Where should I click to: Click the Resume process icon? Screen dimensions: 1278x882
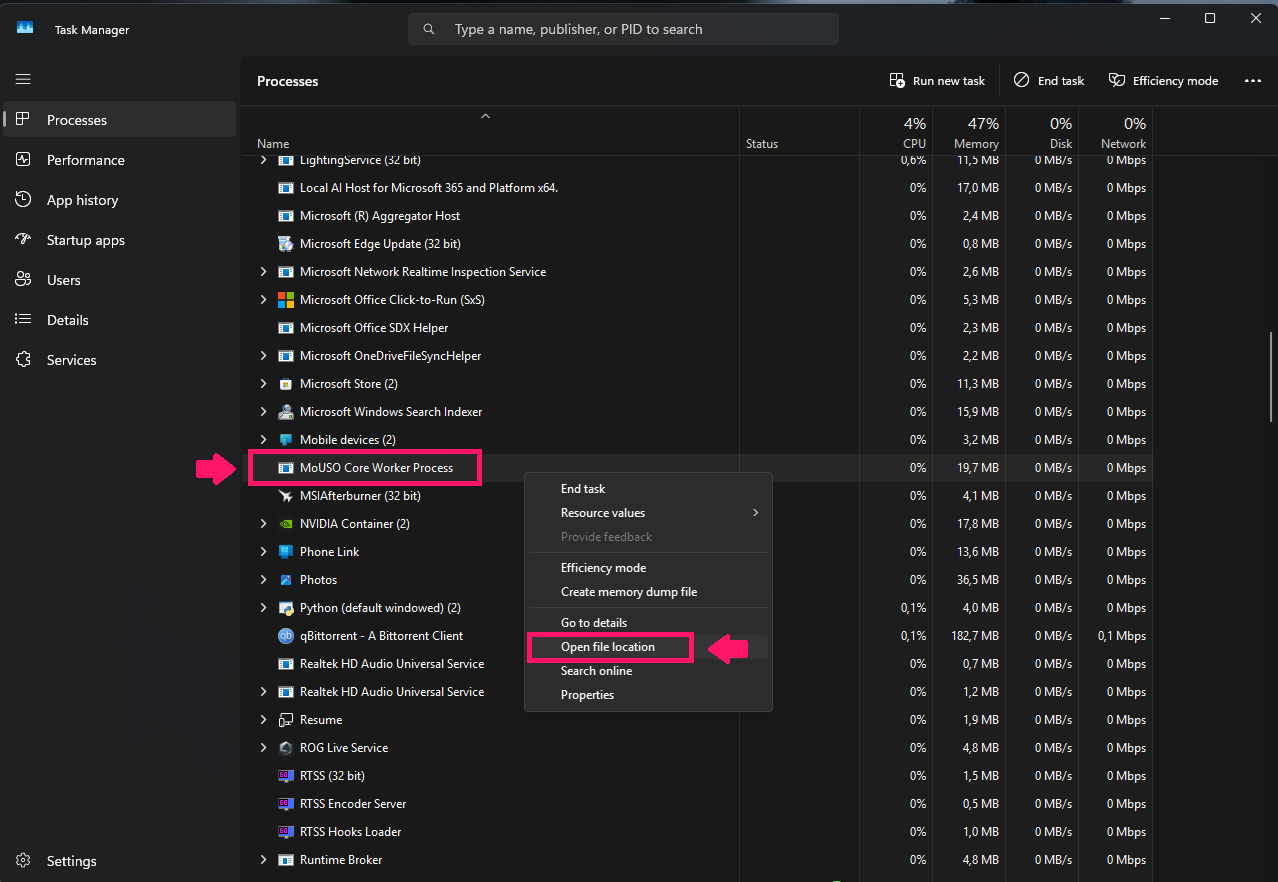click(x=285, y=720)
